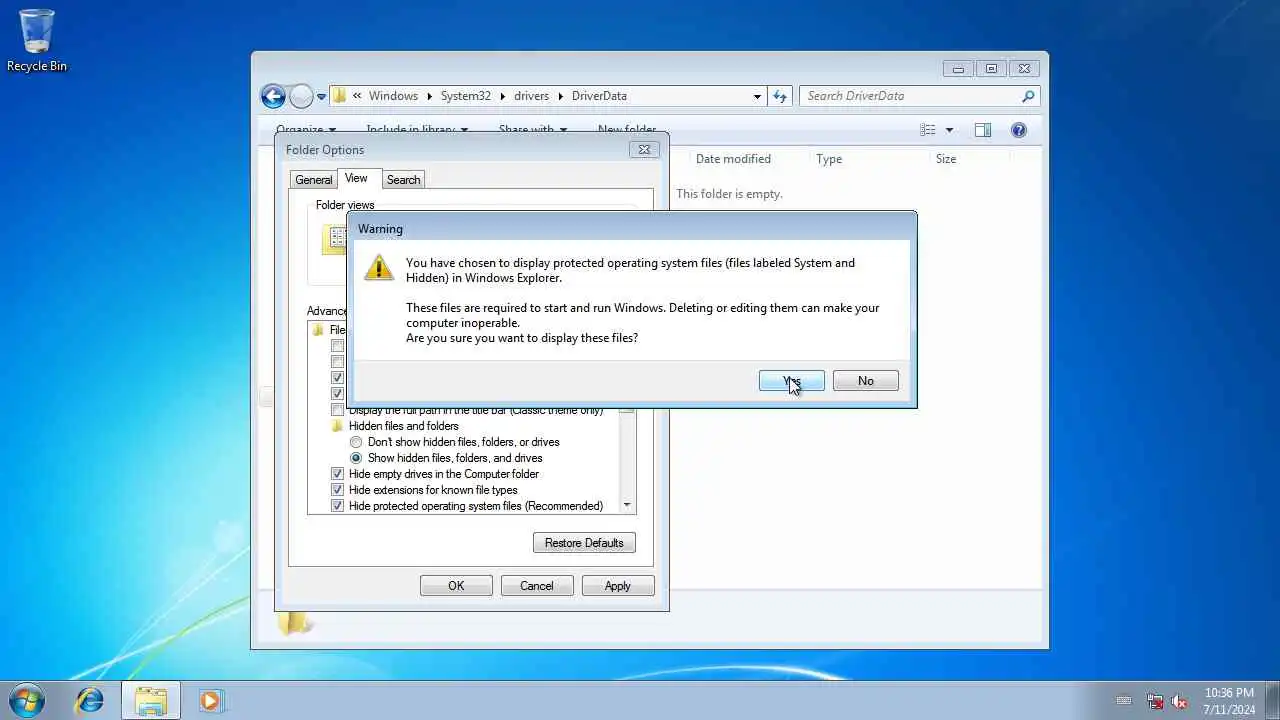Launch Windows Media Player from the taskbar
This screenshot has width=1280, height=720.
point(210,700)
